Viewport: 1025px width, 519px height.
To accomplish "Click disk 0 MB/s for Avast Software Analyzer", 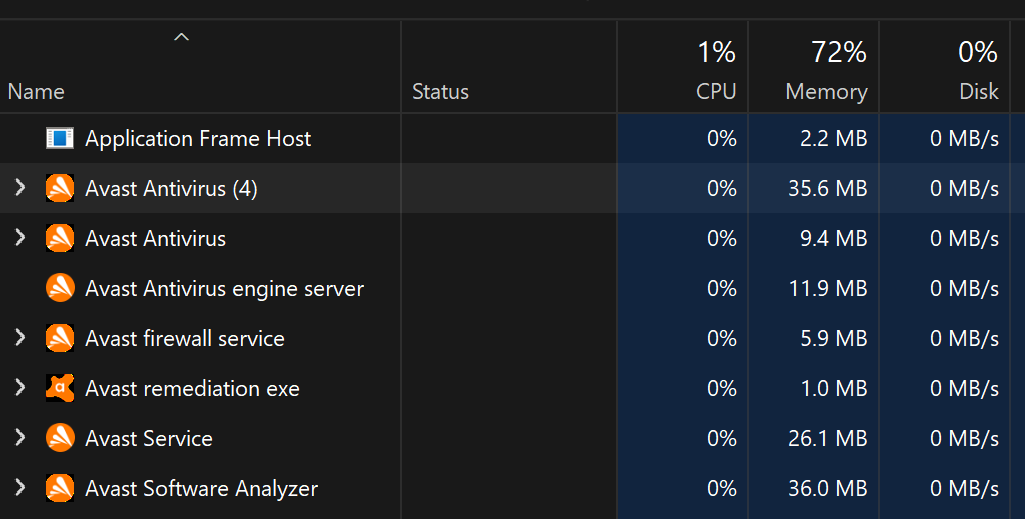I will (x=965, y=489).
